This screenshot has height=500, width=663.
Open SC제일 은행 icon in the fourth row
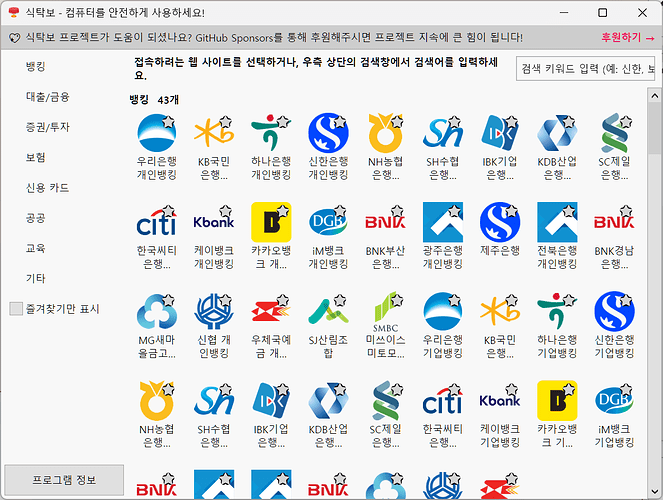click(385, 401)
